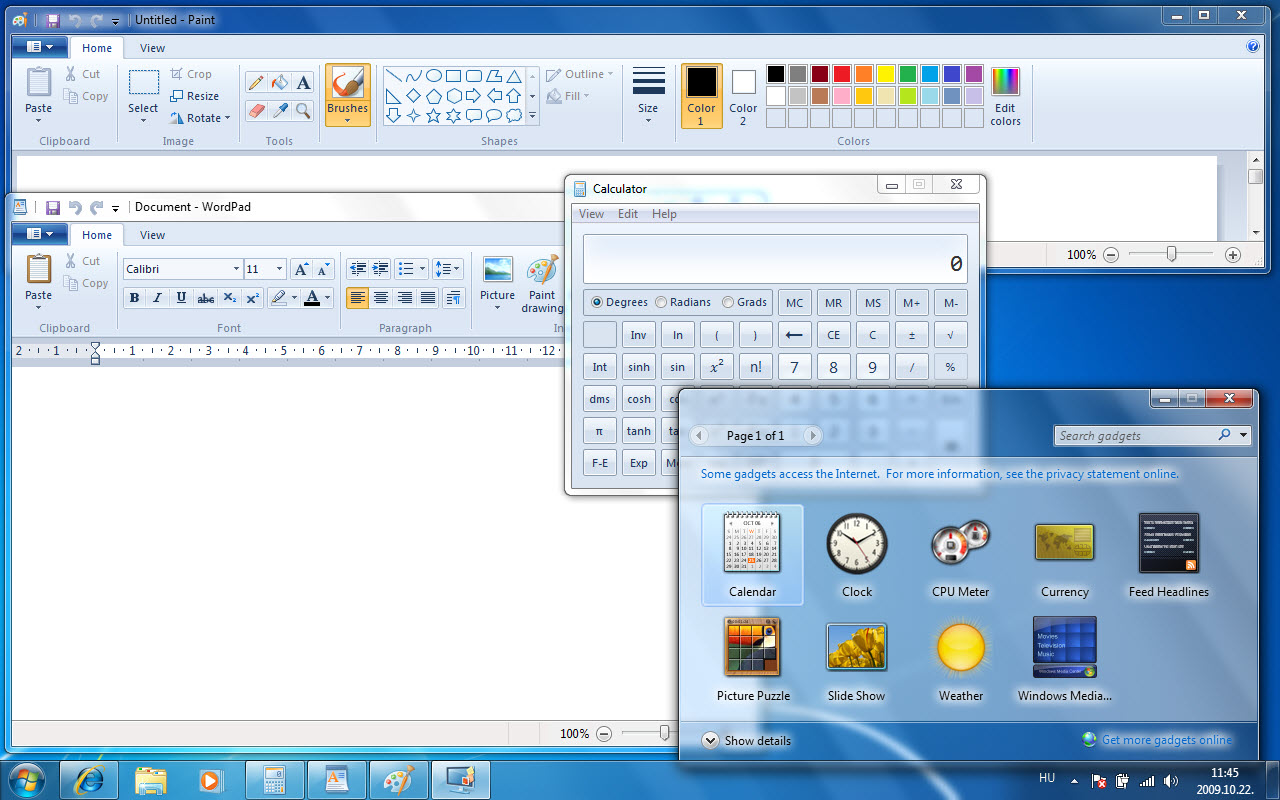Choose the Text tool in Paint
Screen dimensions: 1280x800
[x=303, y=83]
